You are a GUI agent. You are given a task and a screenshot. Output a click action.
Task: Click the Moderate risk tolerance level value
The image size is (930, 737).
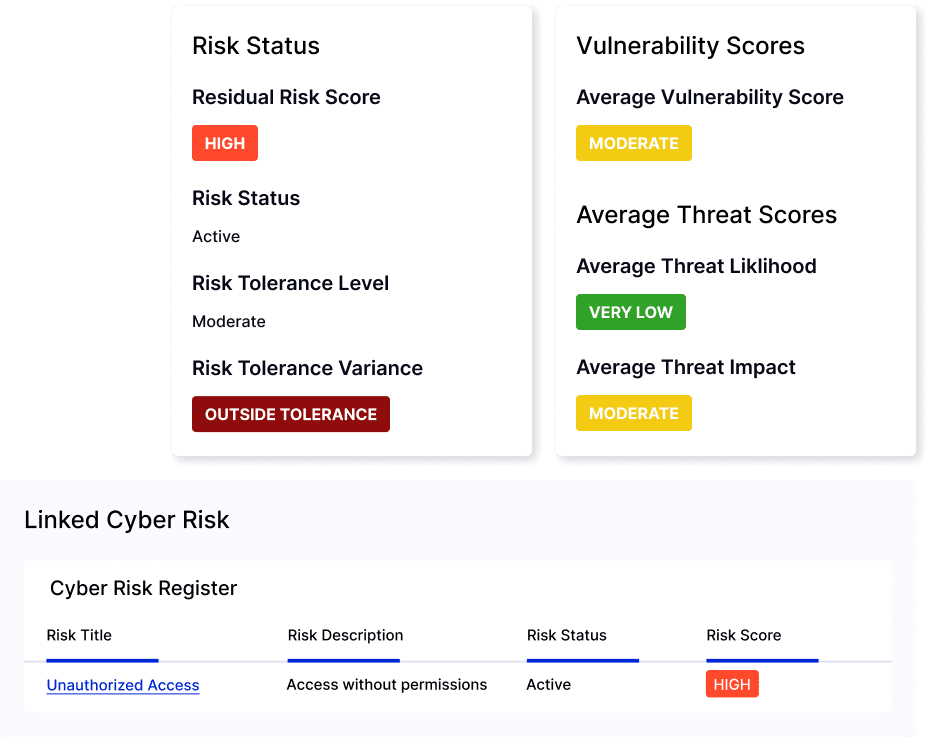click(229, 322)
